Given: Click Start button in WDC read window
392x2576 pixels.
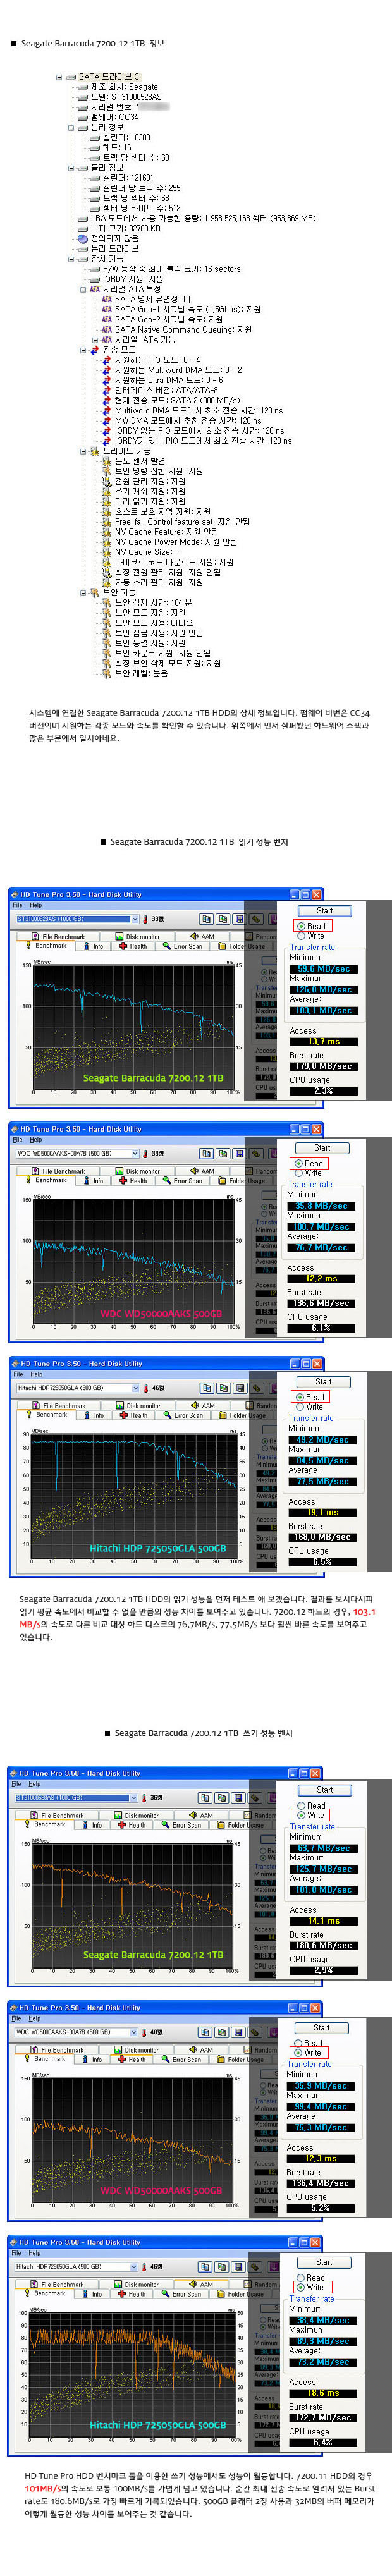Looking at the screenshot, I should (322, 1148).
